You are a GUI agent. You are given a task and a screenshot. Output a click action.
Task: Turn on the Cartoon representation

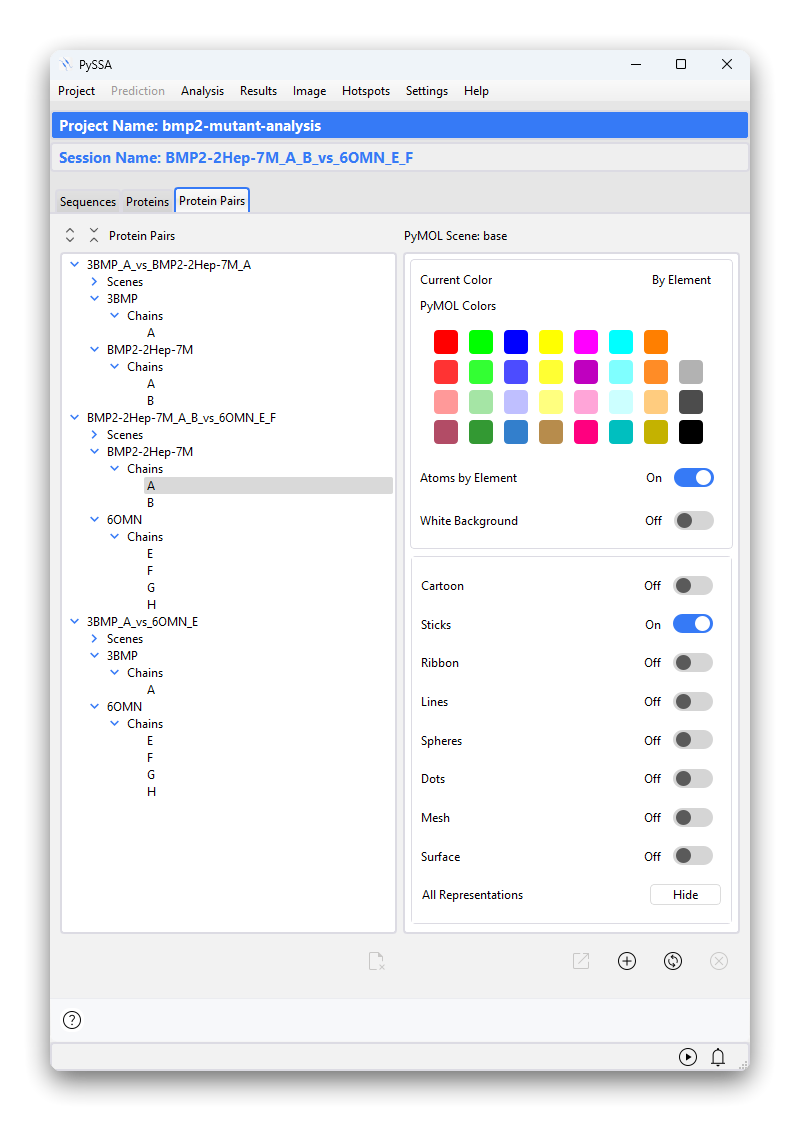(x=693, y=586)
